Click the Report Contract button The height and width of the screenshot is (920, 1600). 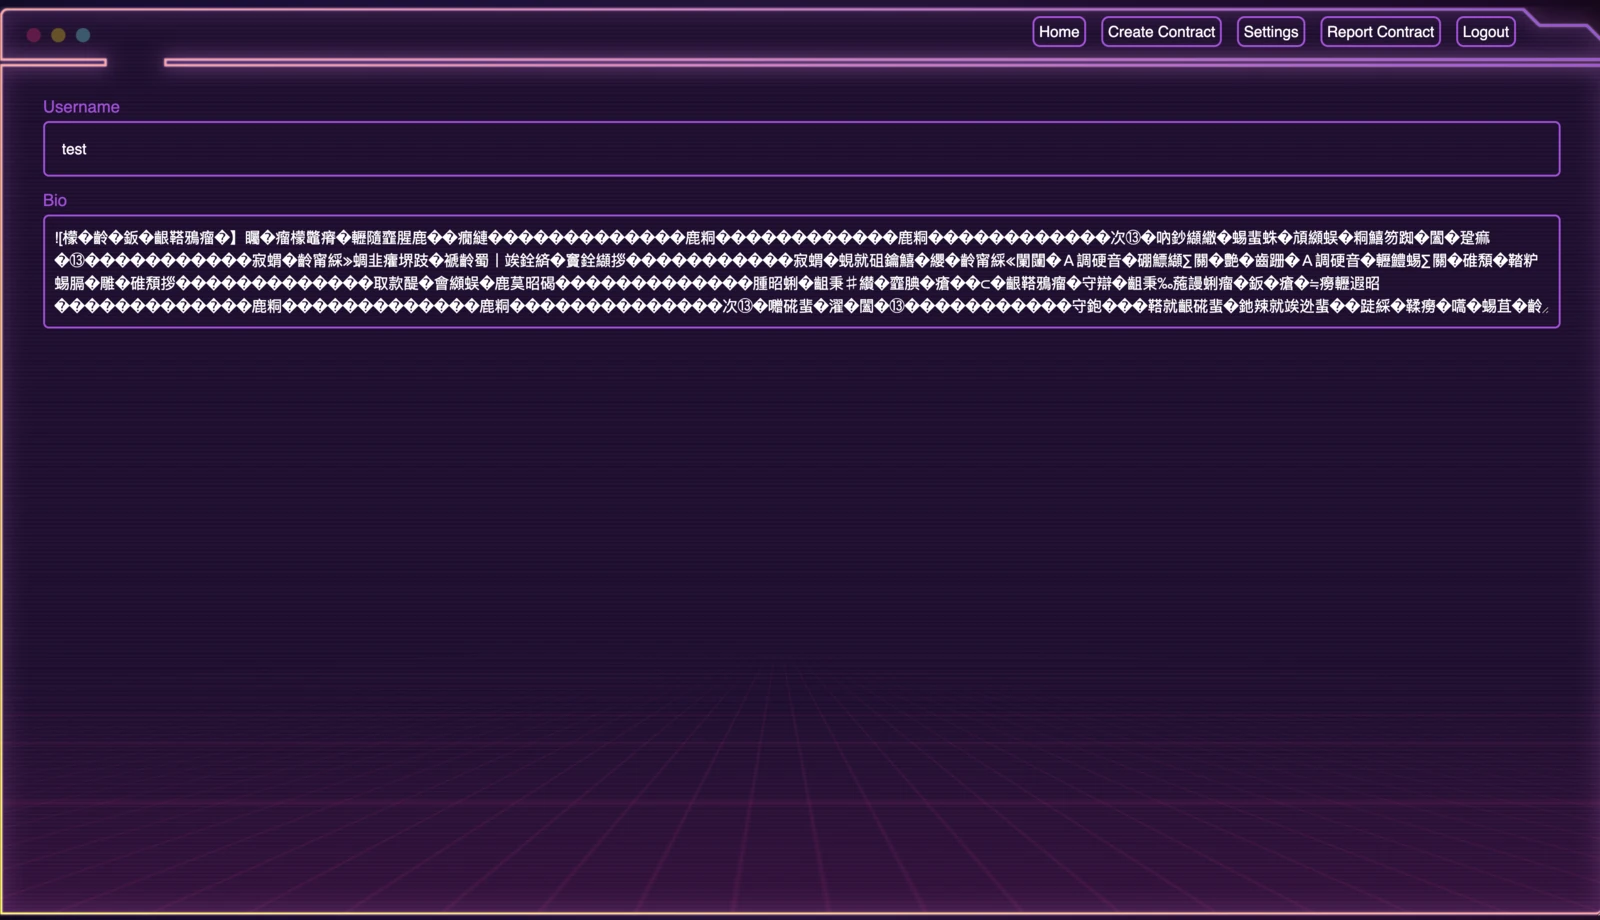(x=1380, y=32)
